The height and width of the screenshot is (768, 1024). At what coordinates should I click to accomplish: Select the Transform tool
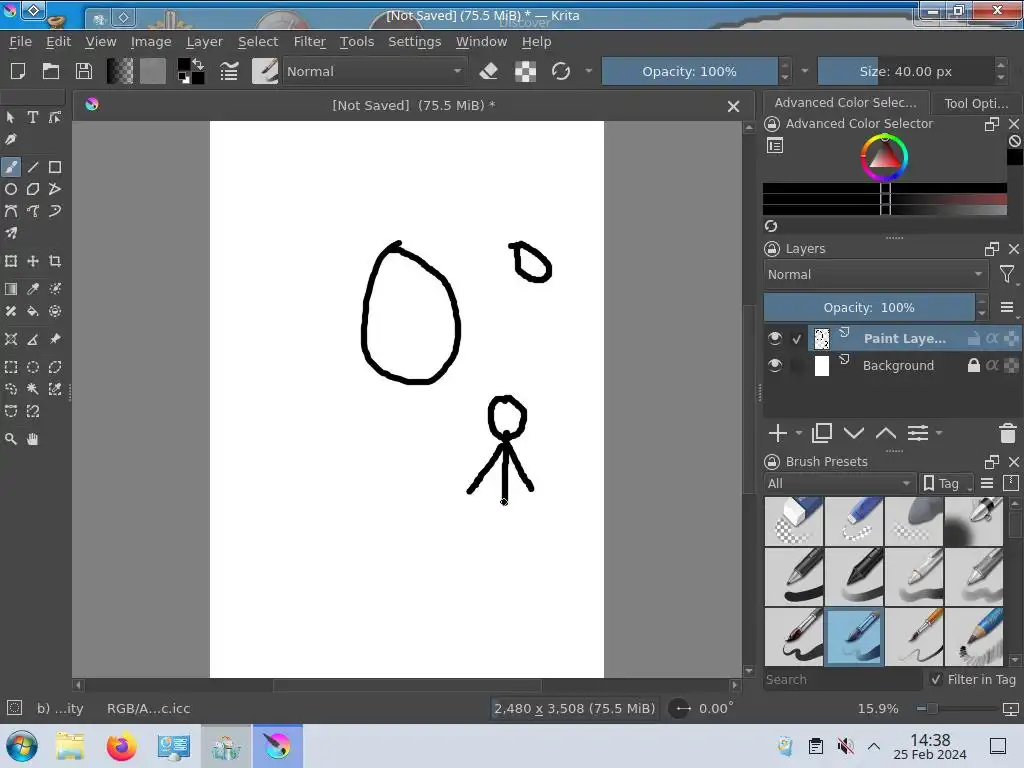(11, 261)
